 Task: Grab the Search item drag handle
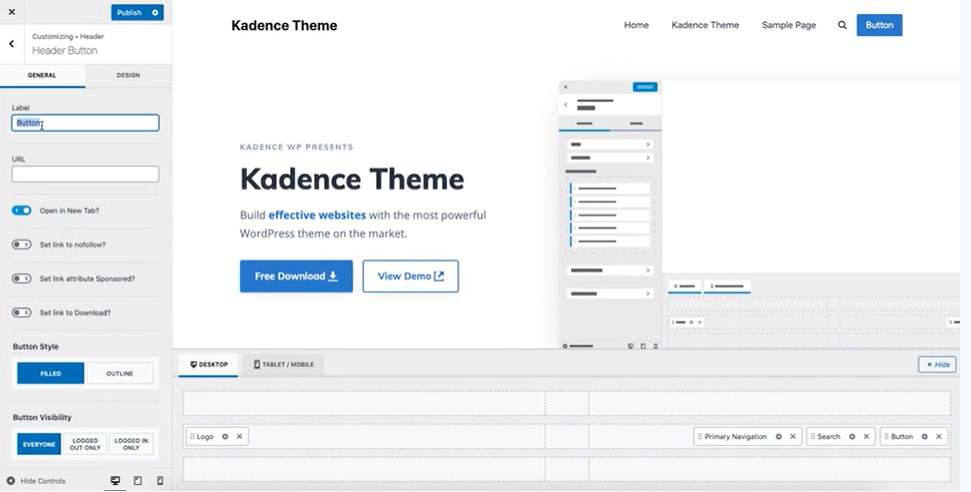(812, 437)
